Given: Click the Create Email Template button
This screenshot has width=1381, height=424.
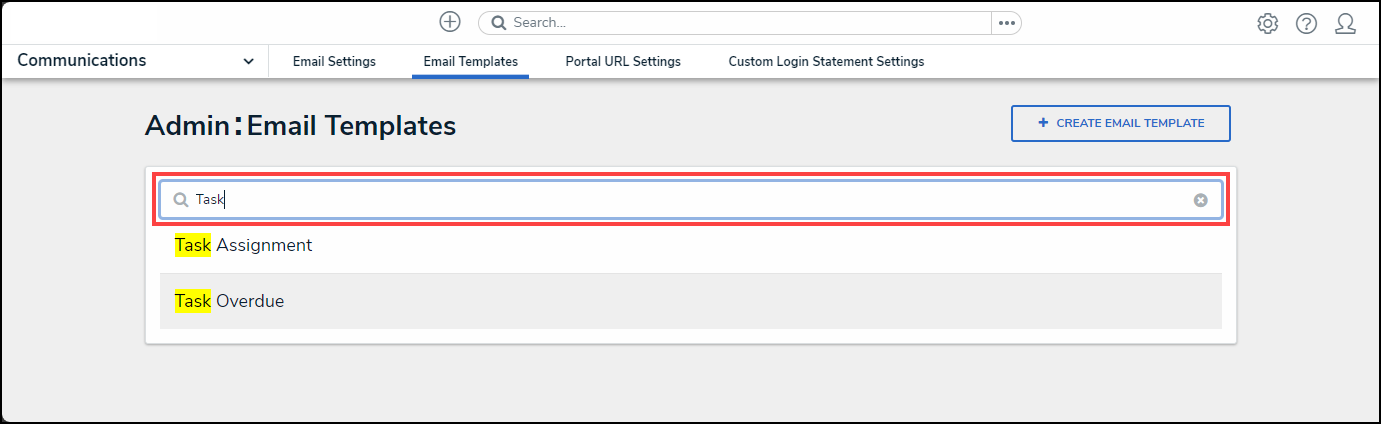Looking at the screenshot, I should click(1120, 123).
